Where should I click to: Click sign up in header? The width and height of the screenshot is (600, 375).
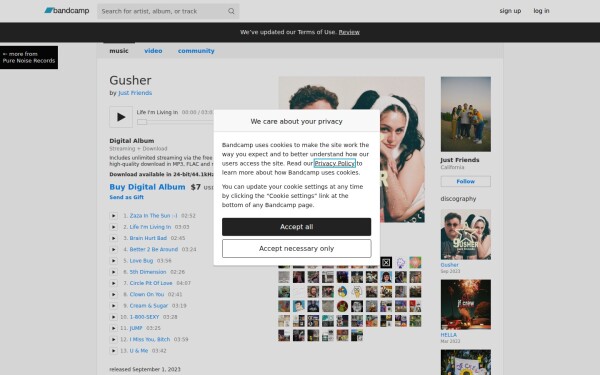(x=510, y=11)
